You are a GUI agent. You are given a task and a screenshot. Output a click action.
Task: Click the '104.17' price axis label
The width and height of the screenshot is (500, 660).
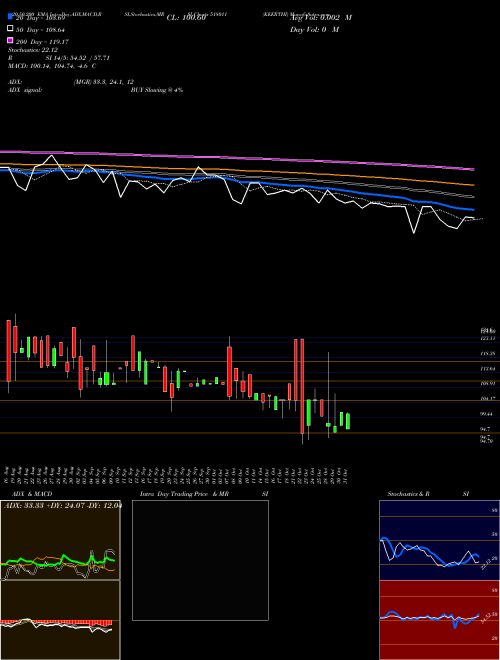487,398
